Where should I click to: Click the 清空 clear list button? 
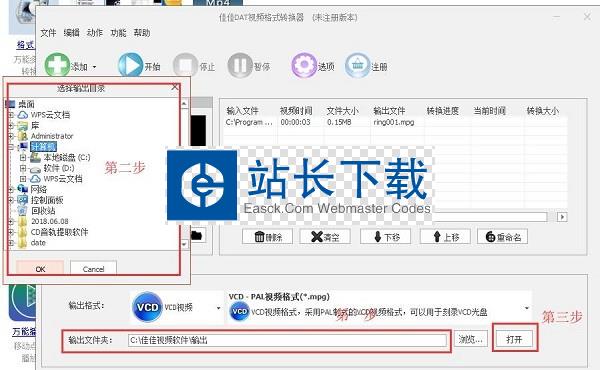[x=325, y=237]
